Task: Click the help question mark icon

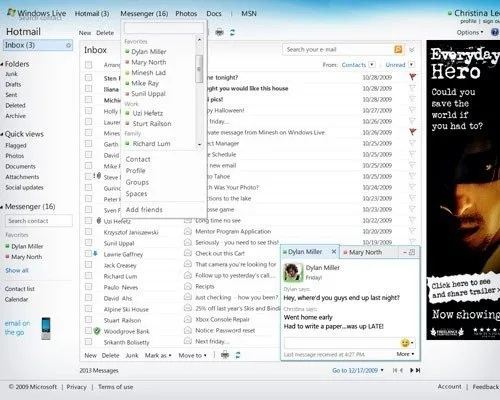Action: (x=495, y=32)
